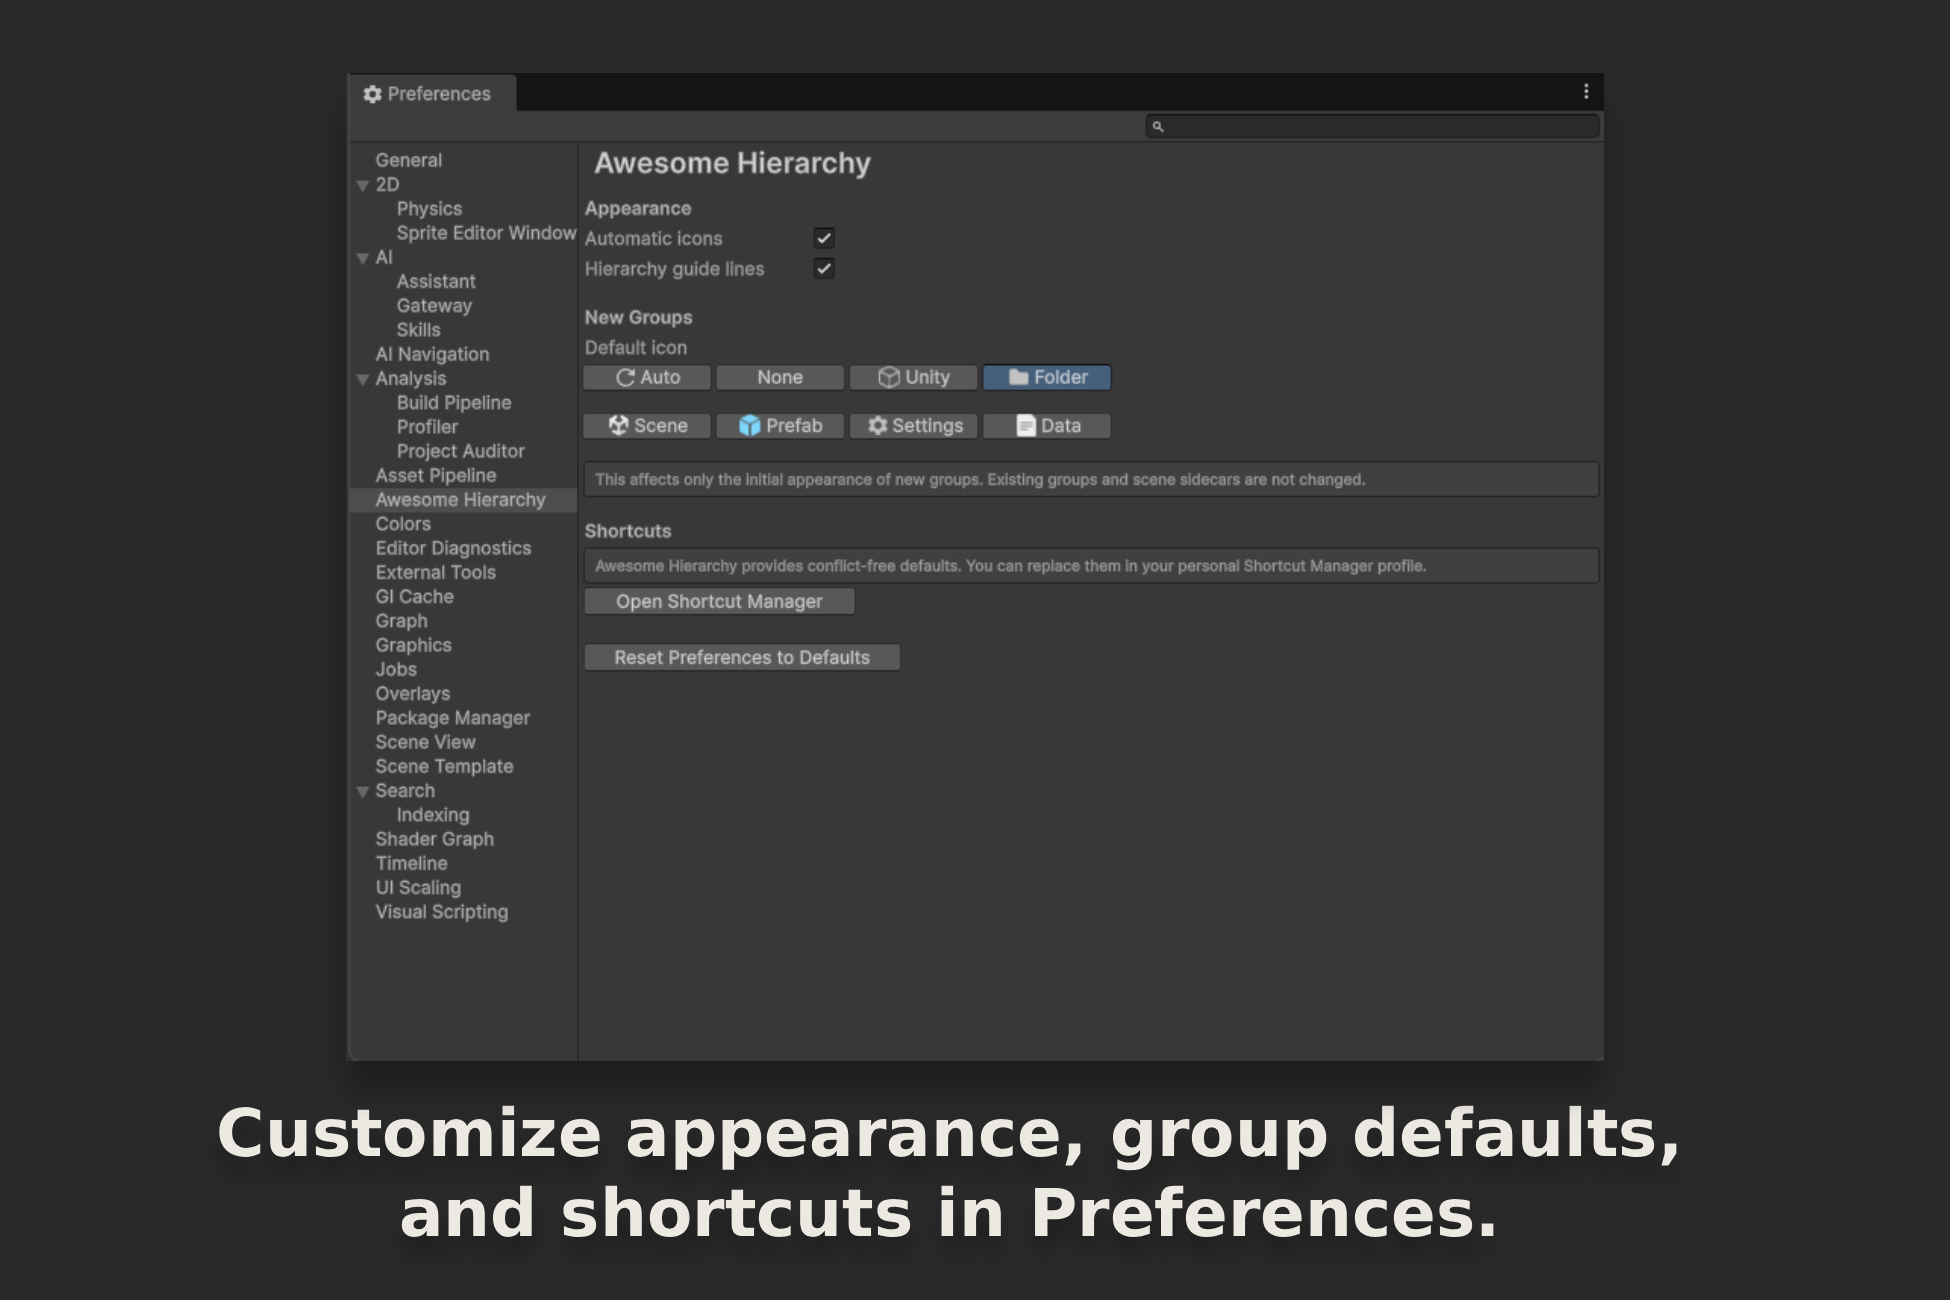
Task: Go to Shader Graph preferences
Action: pos(435,839)
